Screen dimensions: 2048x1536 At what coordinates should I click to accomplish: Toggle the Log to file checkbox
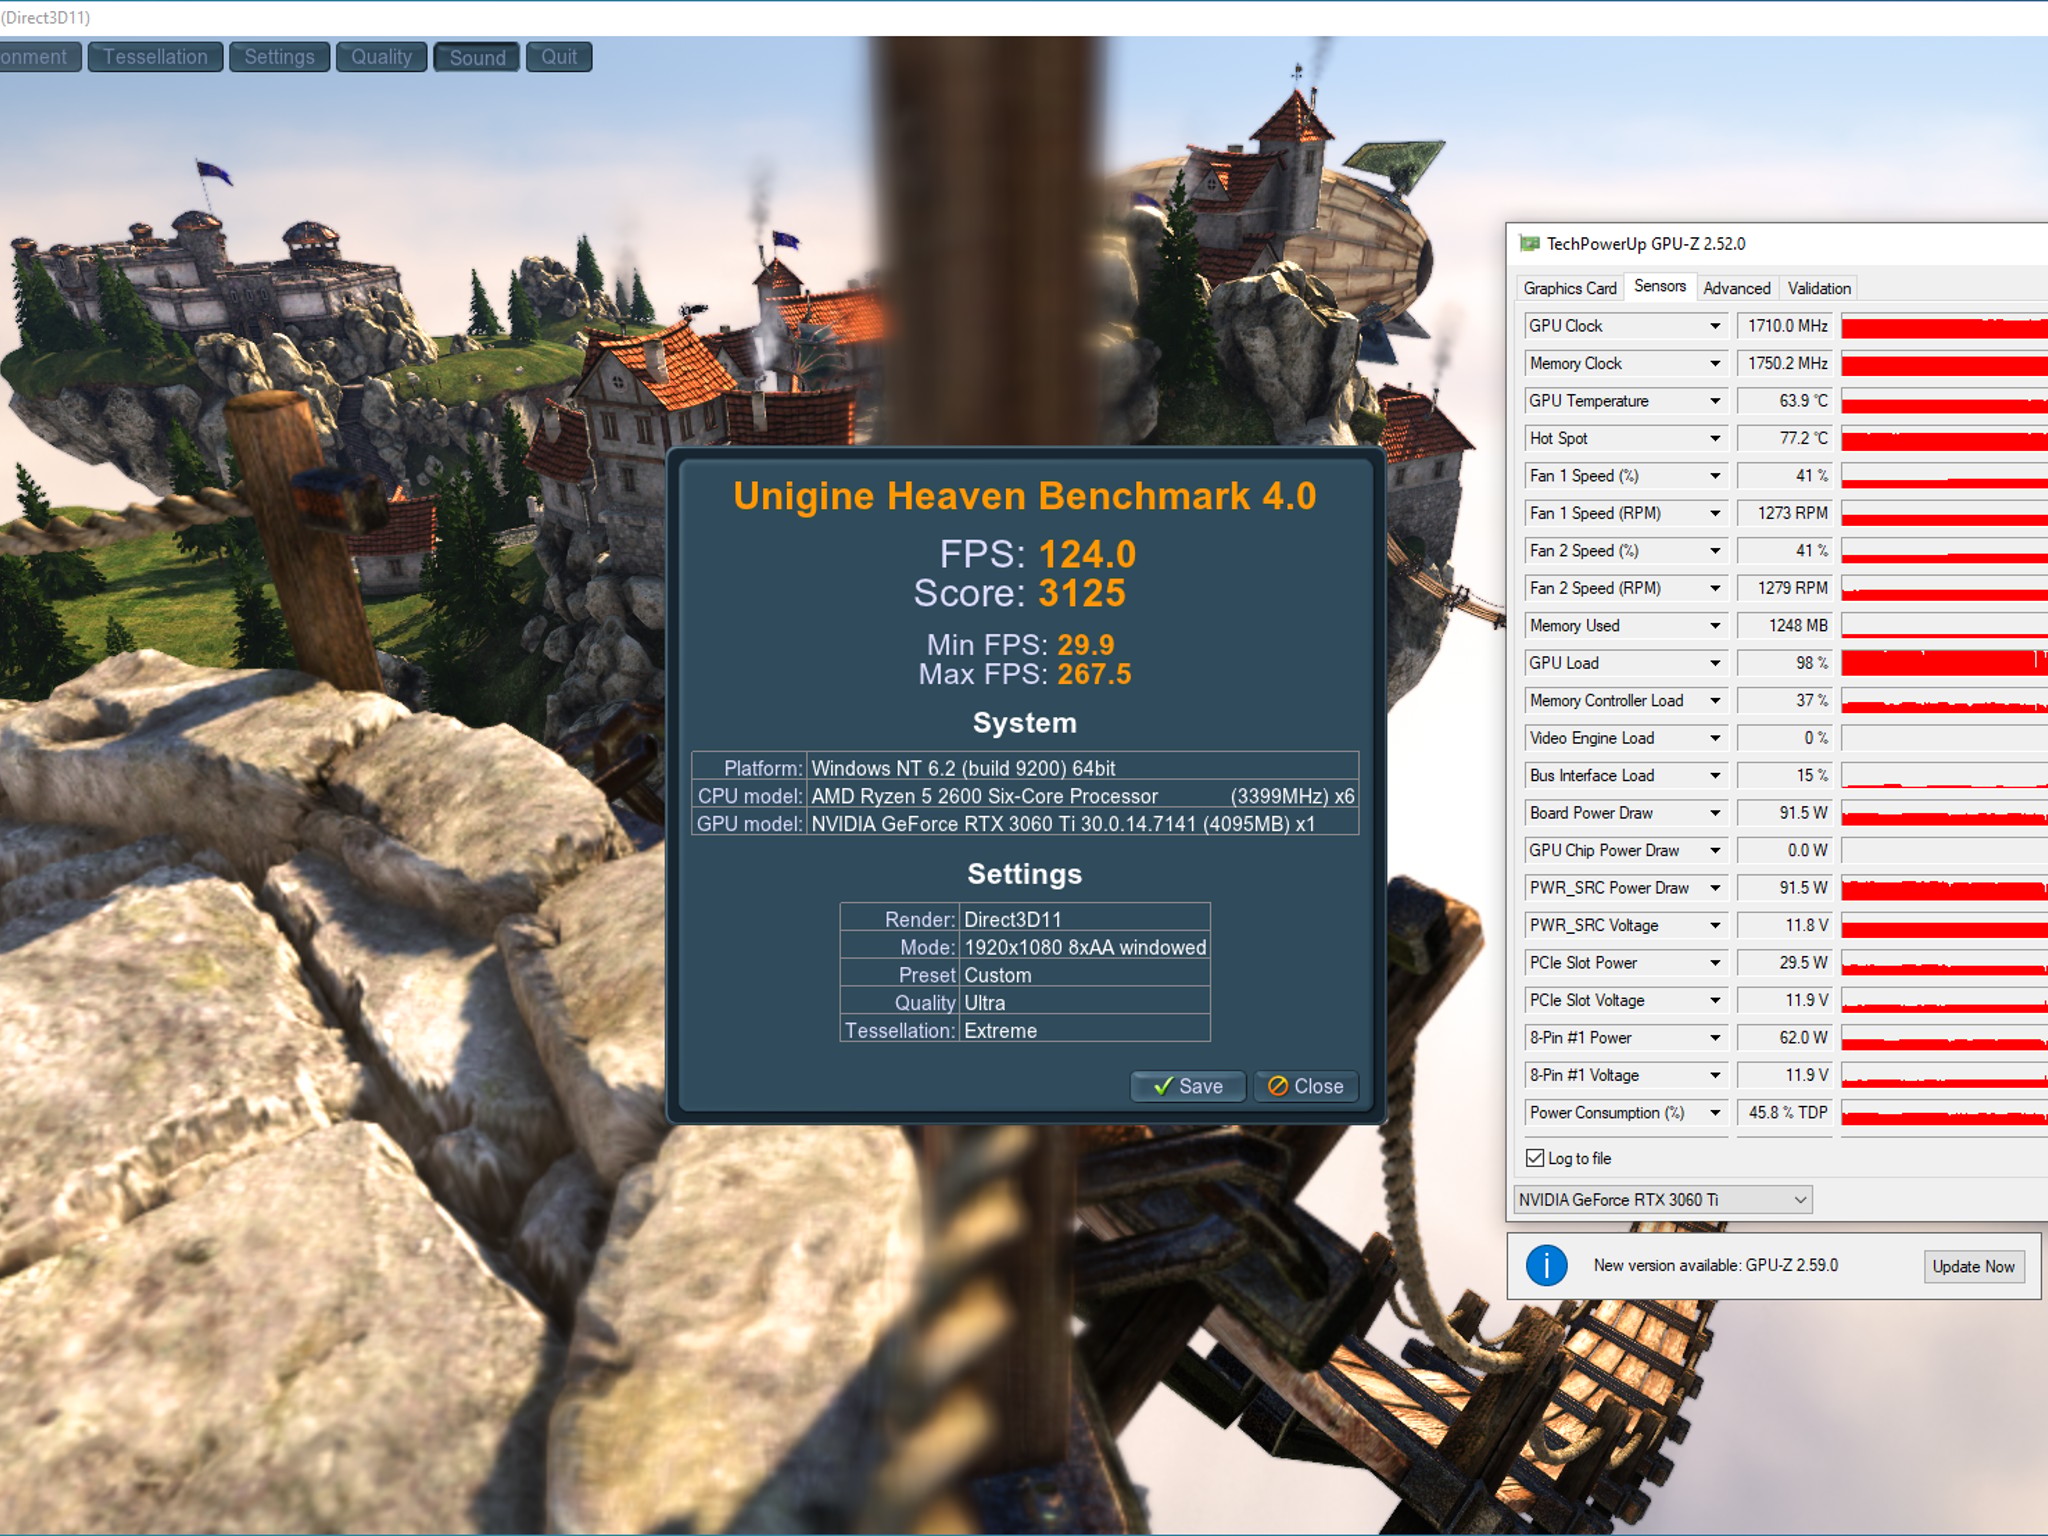click(1535, 1158)
